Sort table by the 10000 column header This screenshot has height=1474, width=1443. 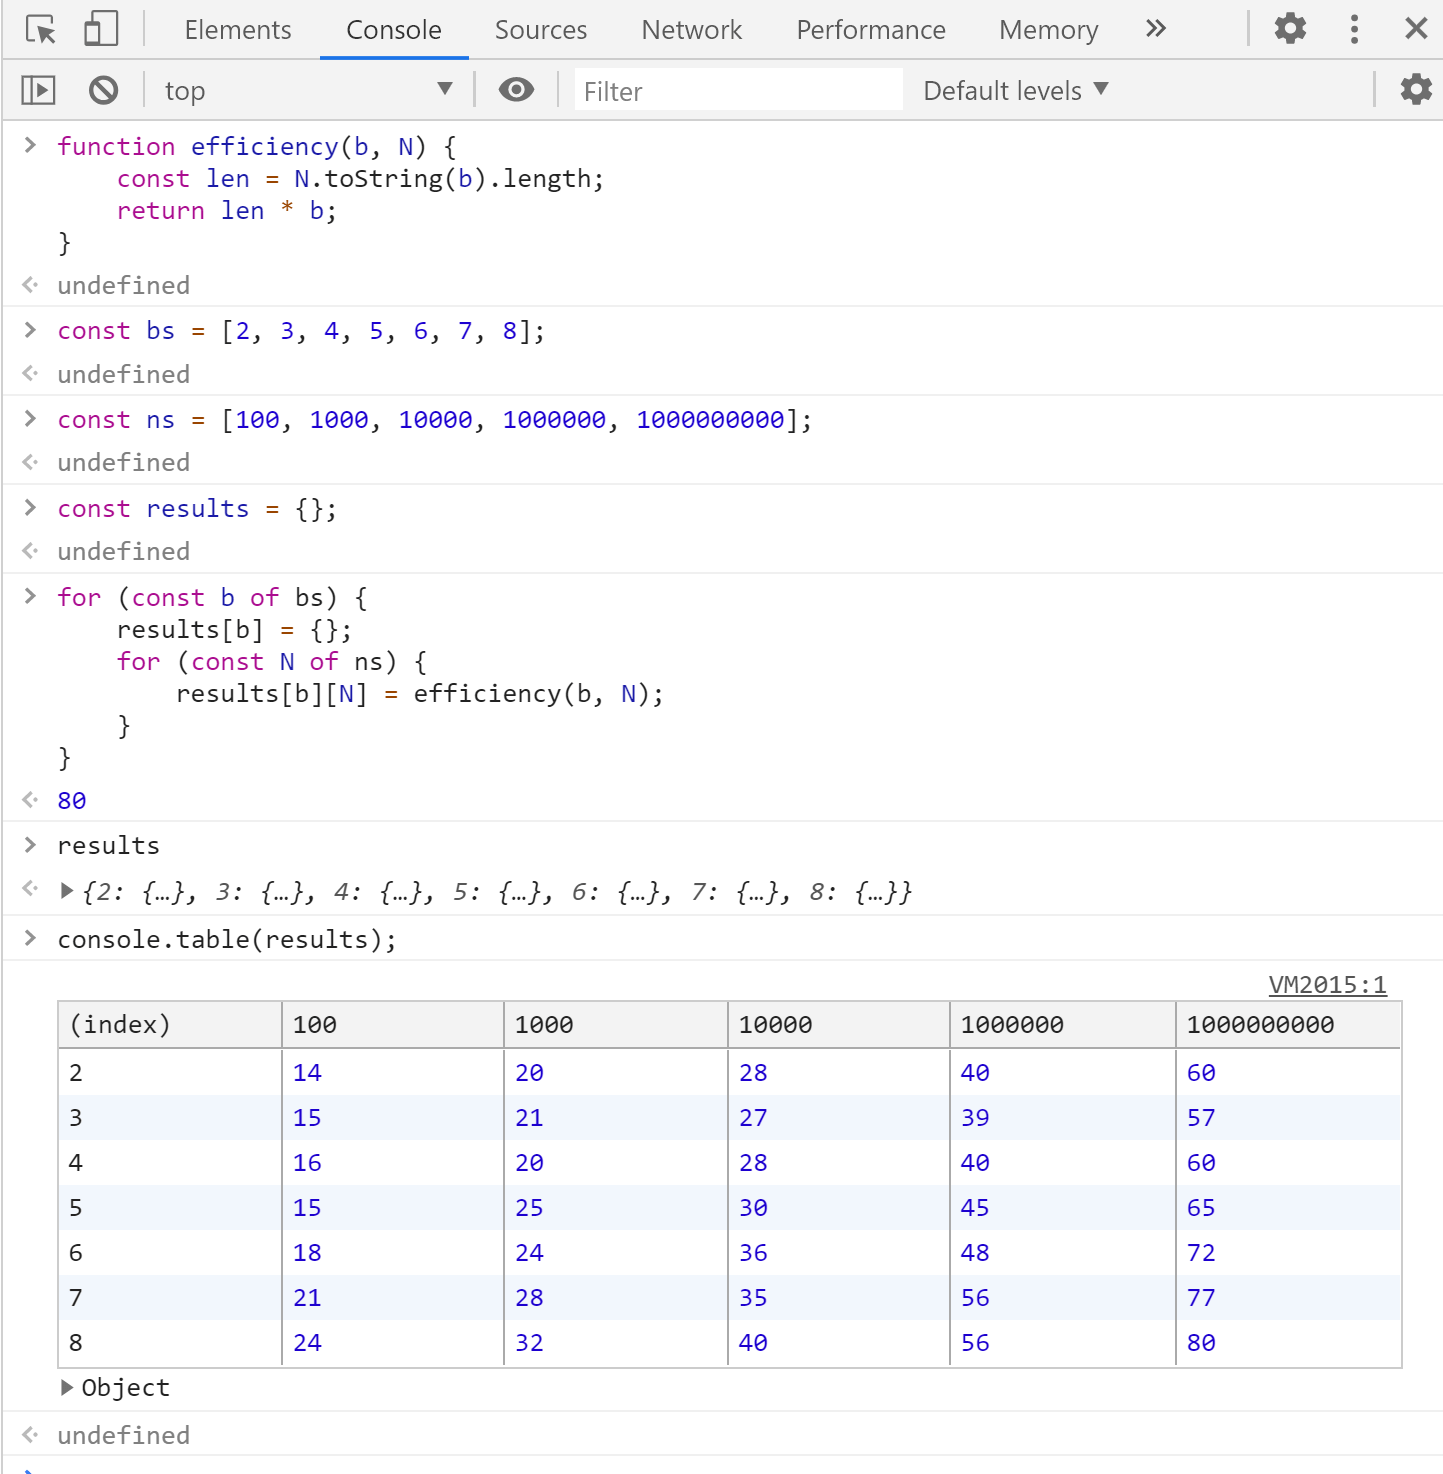[839, 1025]
